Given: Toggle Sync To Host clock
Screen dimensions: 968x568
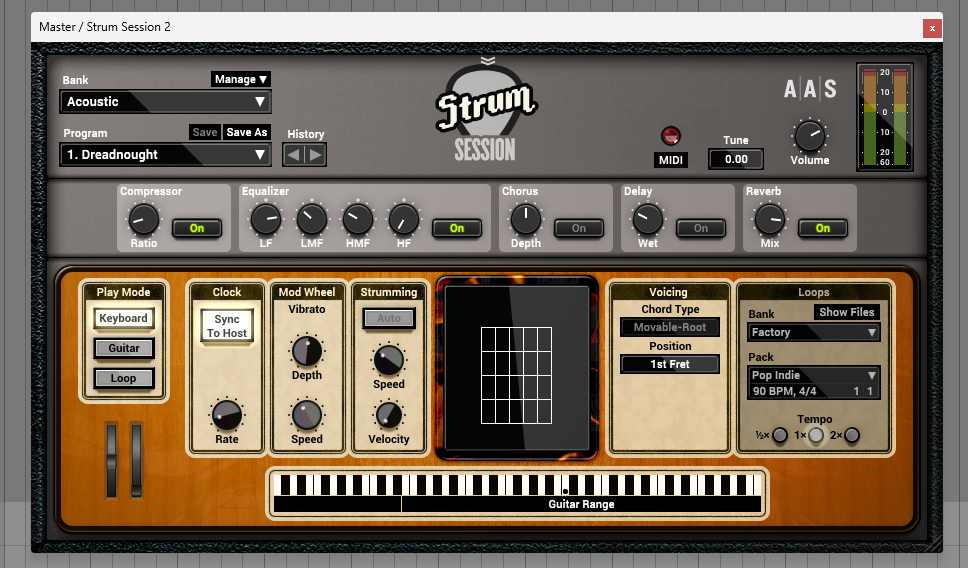Looking at the screenshot, I should 227,326.
